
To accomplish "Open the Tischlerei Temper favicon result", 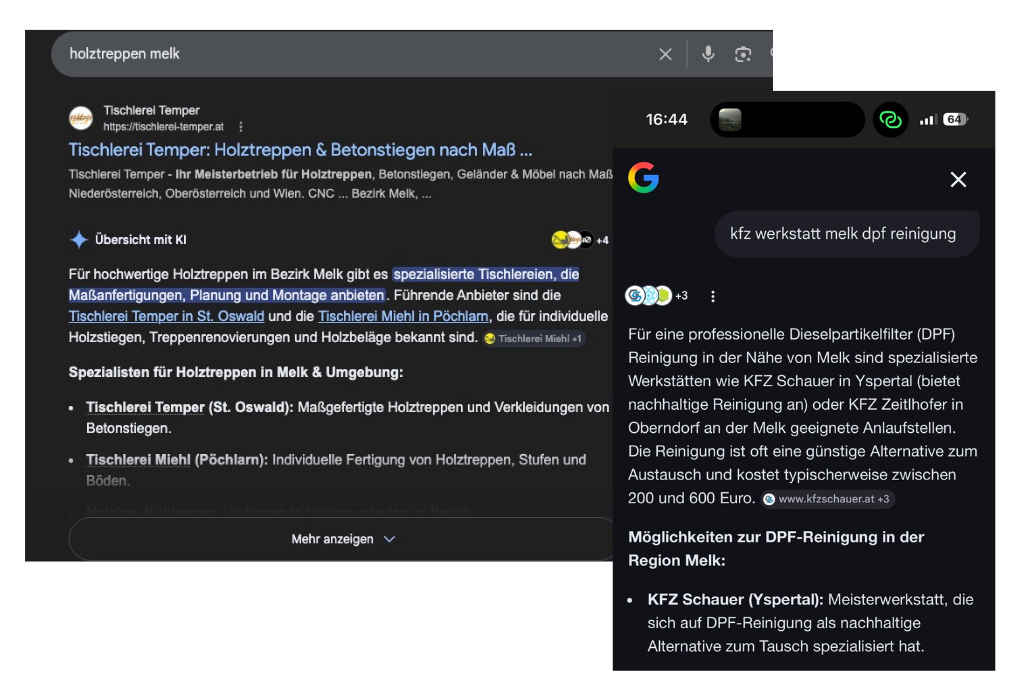I will (x=81, y=118).
